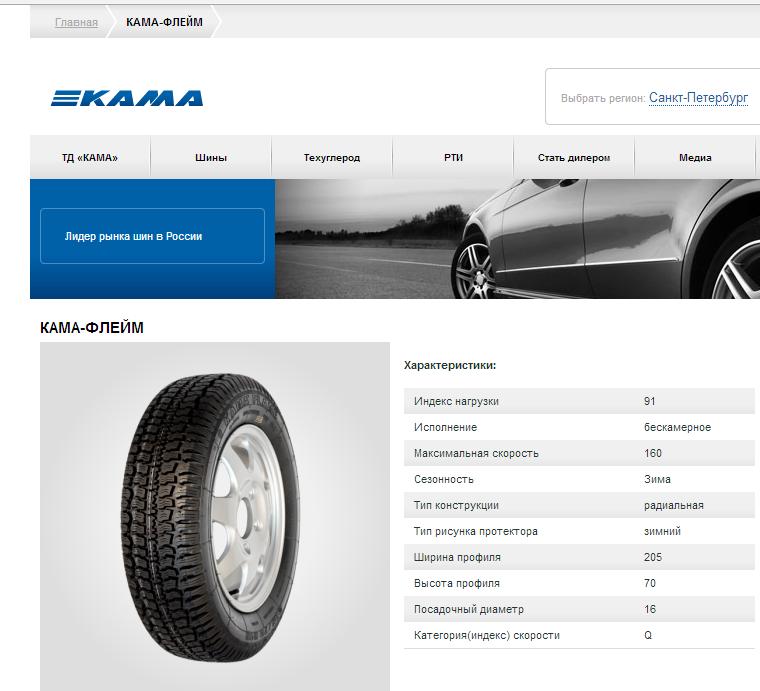Click the load index value 91

(649, 401)
